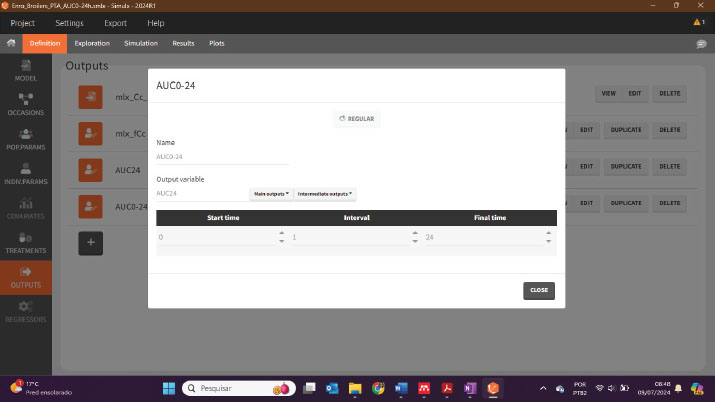The height and width of the screenshot is (402, 715).
Task: Click the Home icon in the toolbar
Action: [x=11, y=43]
